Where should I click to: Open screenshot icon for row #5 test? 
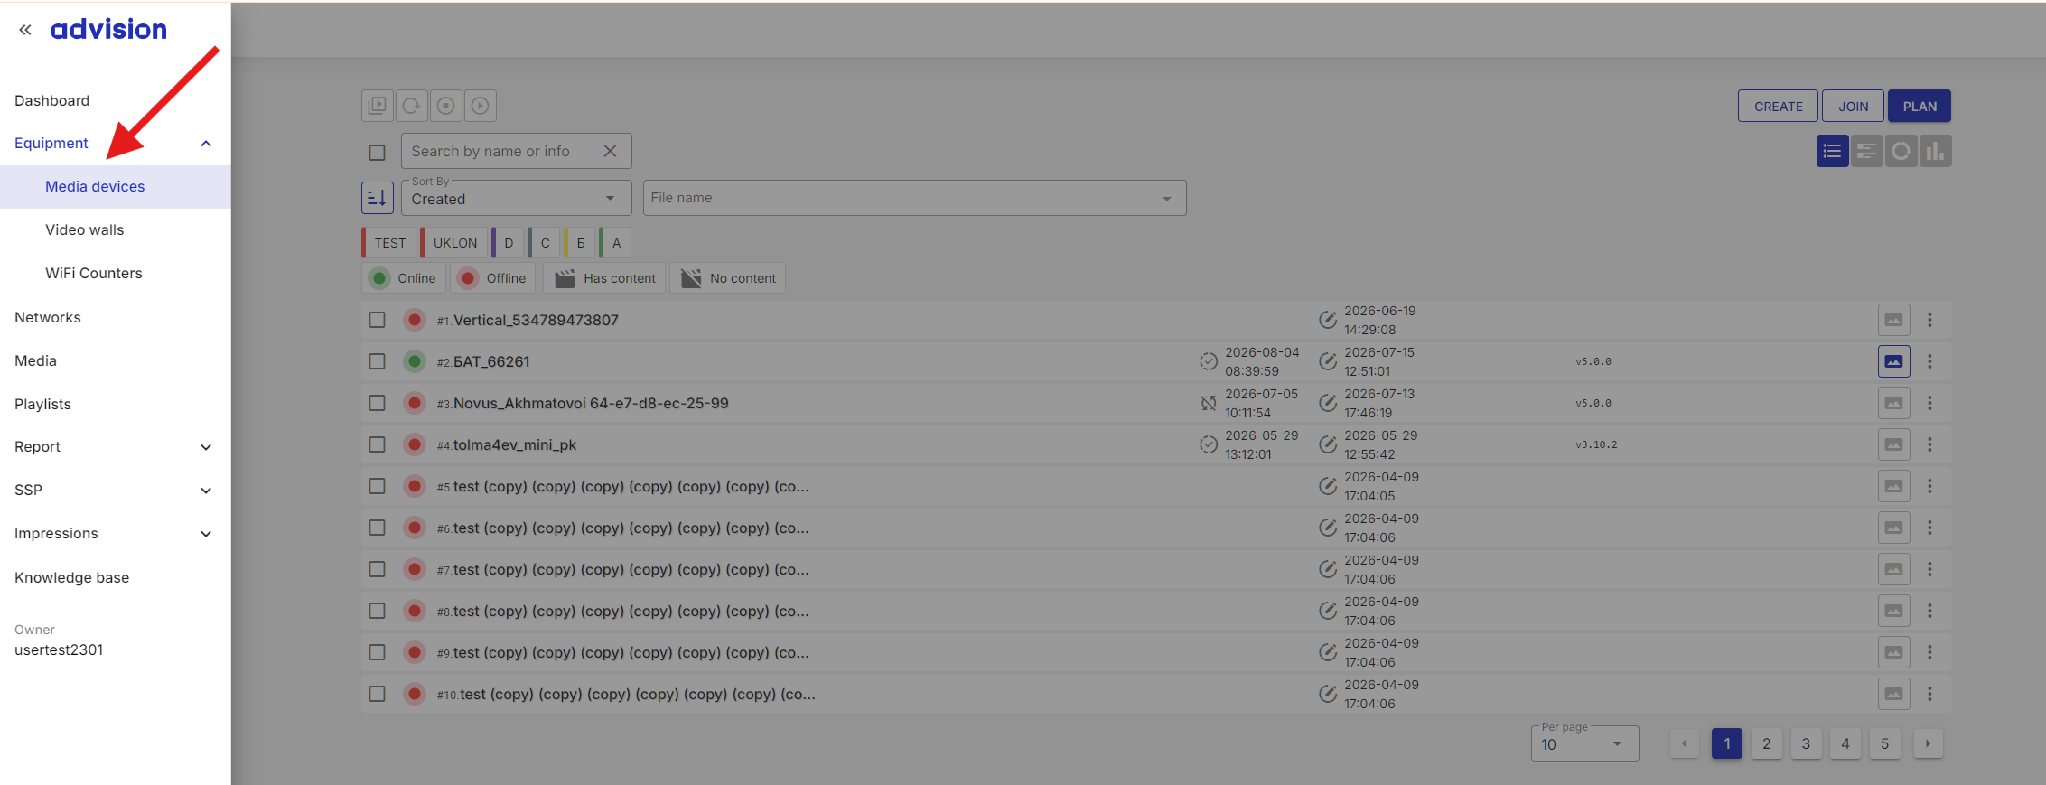(1894, 486)
